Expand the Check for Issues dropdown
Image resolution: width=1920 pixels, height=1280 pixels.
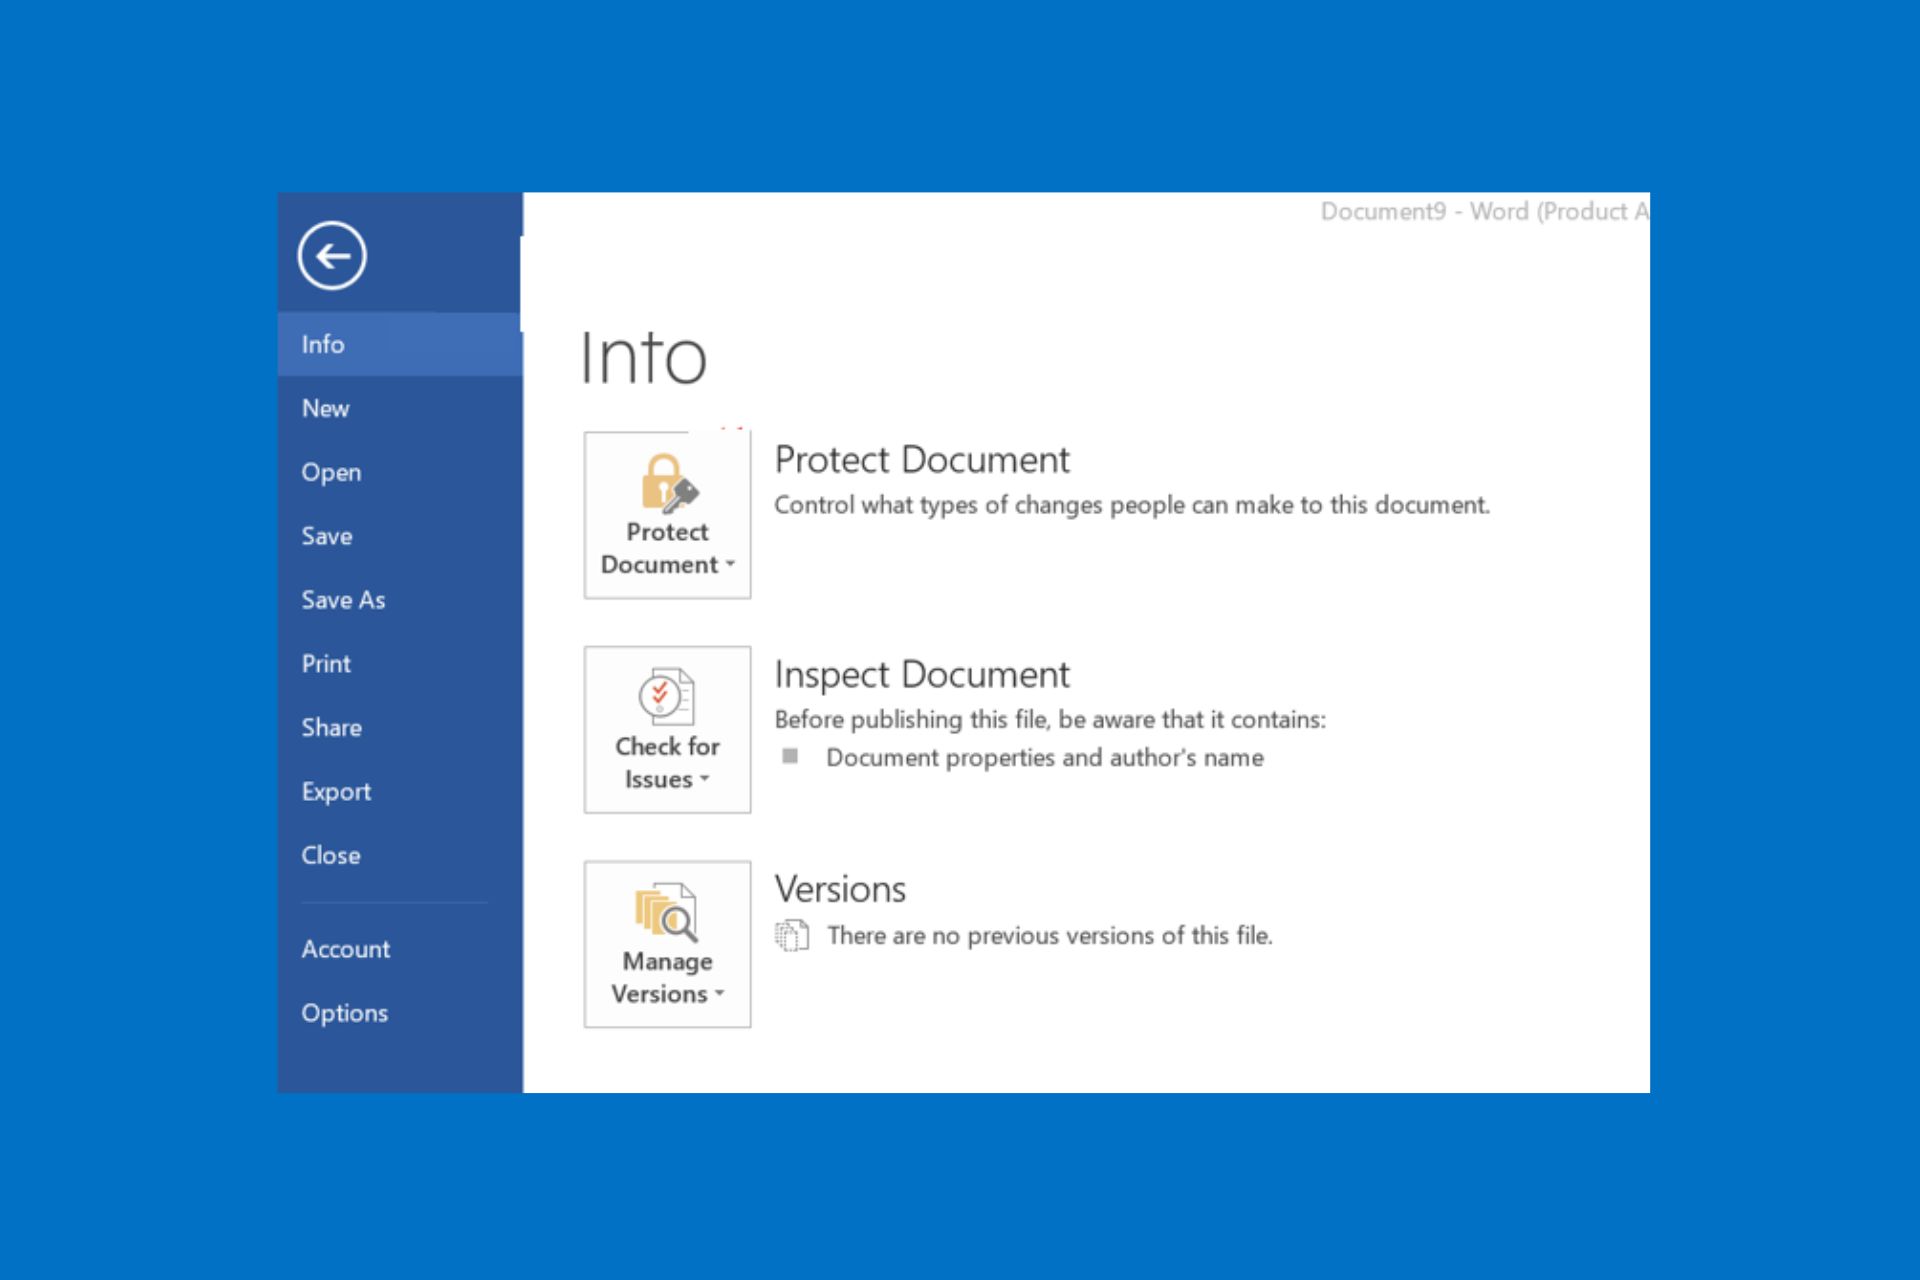pyautogui.click(x=664, y=729)
